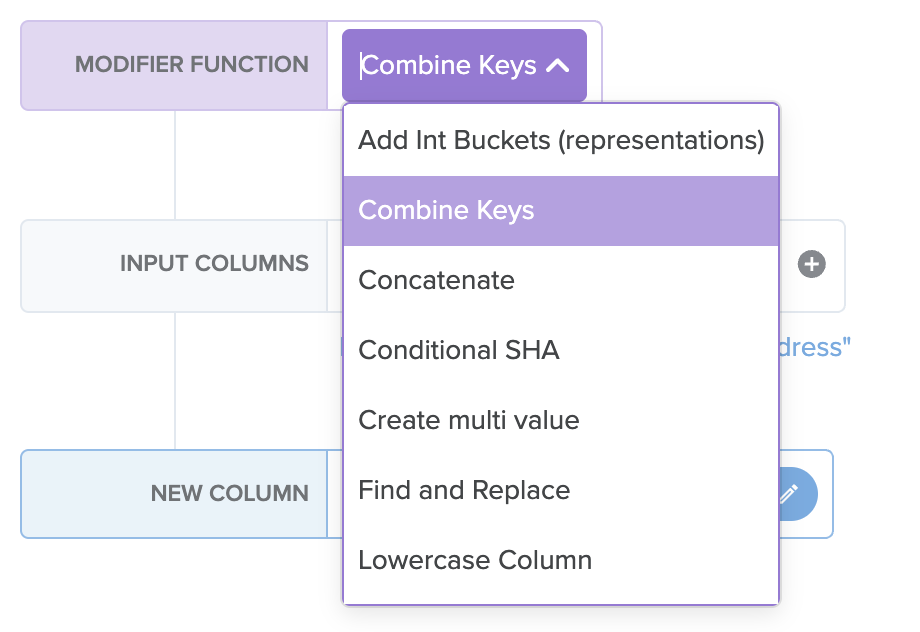Focus the New Column name field
The image size is (920, 632).
click(x=336, y=494)
